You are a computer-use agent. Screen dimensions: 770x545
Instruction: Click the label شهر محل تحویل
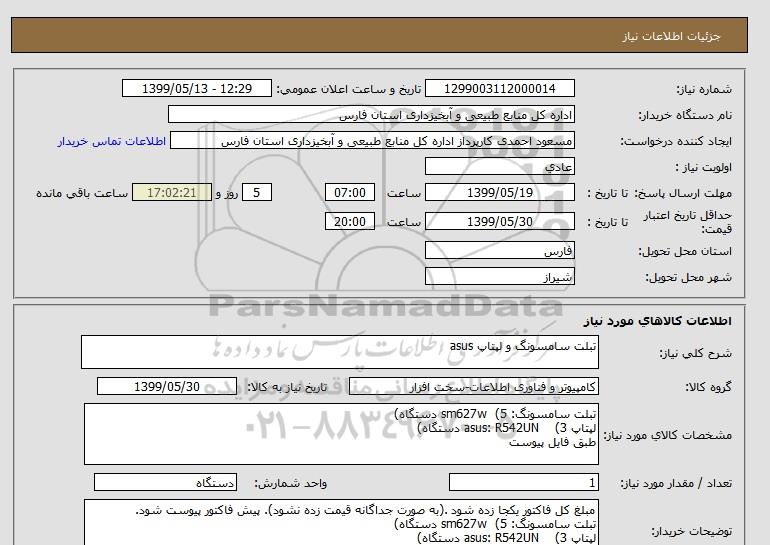688,277
